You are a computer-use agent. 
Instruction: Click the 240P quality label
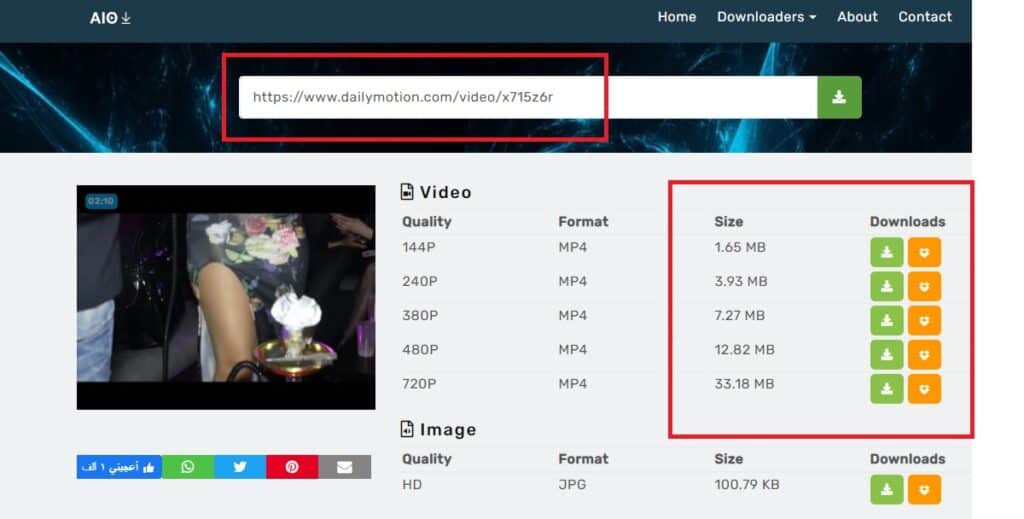(x=420, y=281)
